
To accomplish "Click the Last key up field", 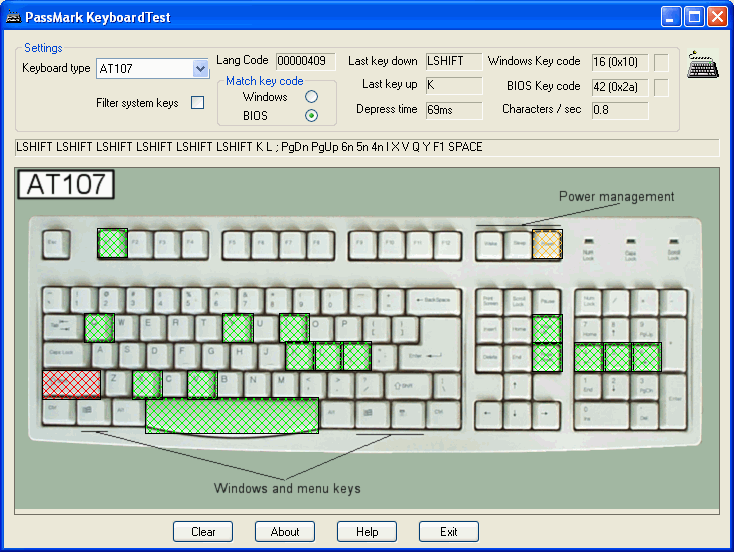I will pyautogui.click(x=454, y=85).
